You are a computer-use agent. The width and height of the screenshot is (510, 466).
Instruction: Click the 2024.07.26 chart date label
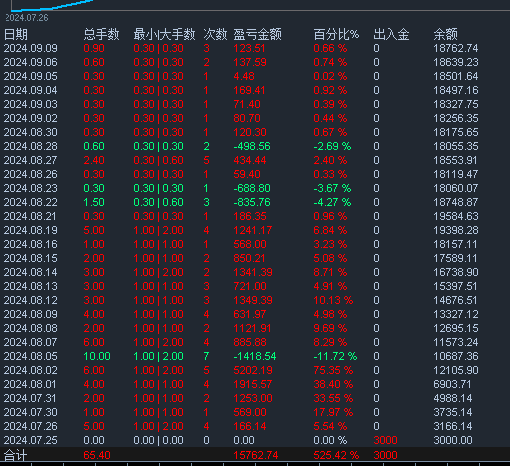click(27, 18)
